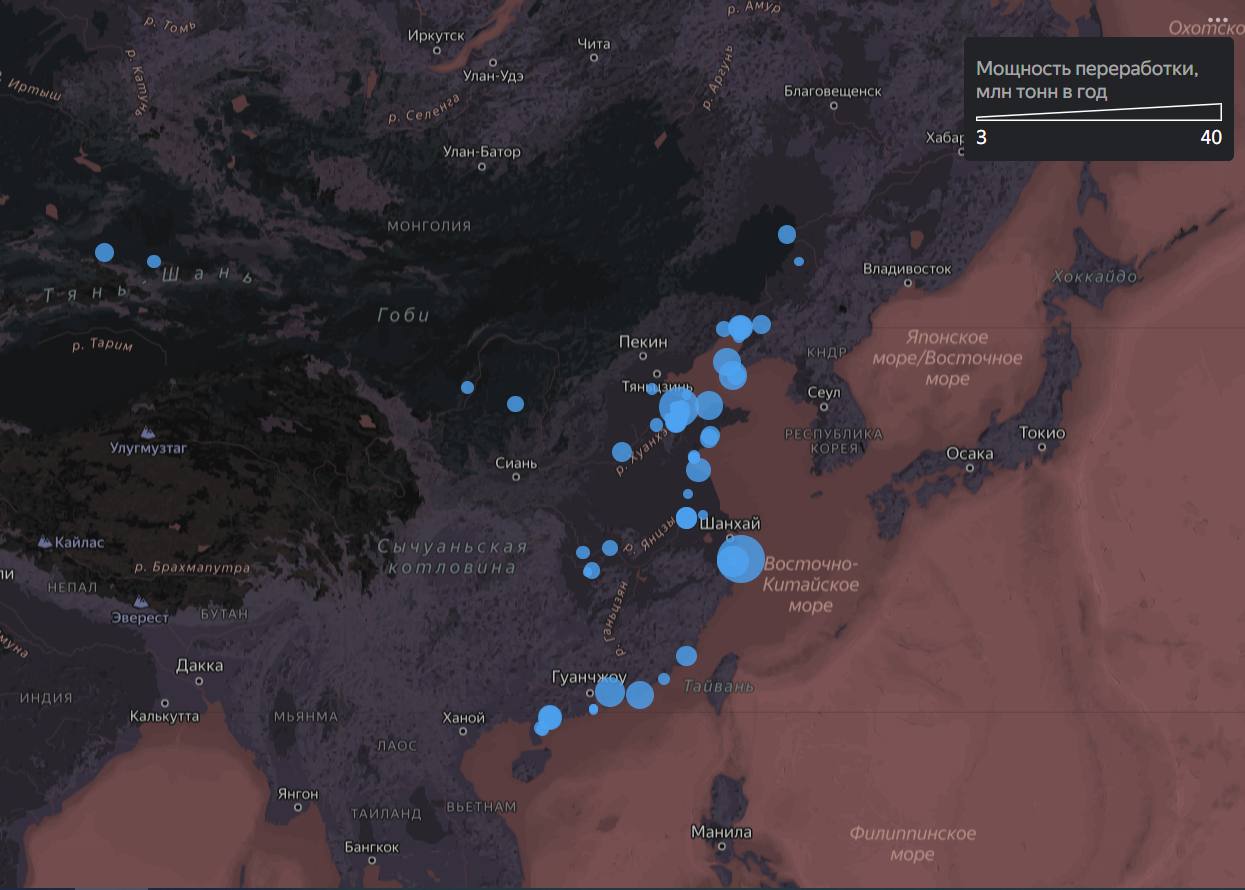This screenshot has height=890, width=1245.
Task: Click the Сеул city marker
Action: point(824,407)
